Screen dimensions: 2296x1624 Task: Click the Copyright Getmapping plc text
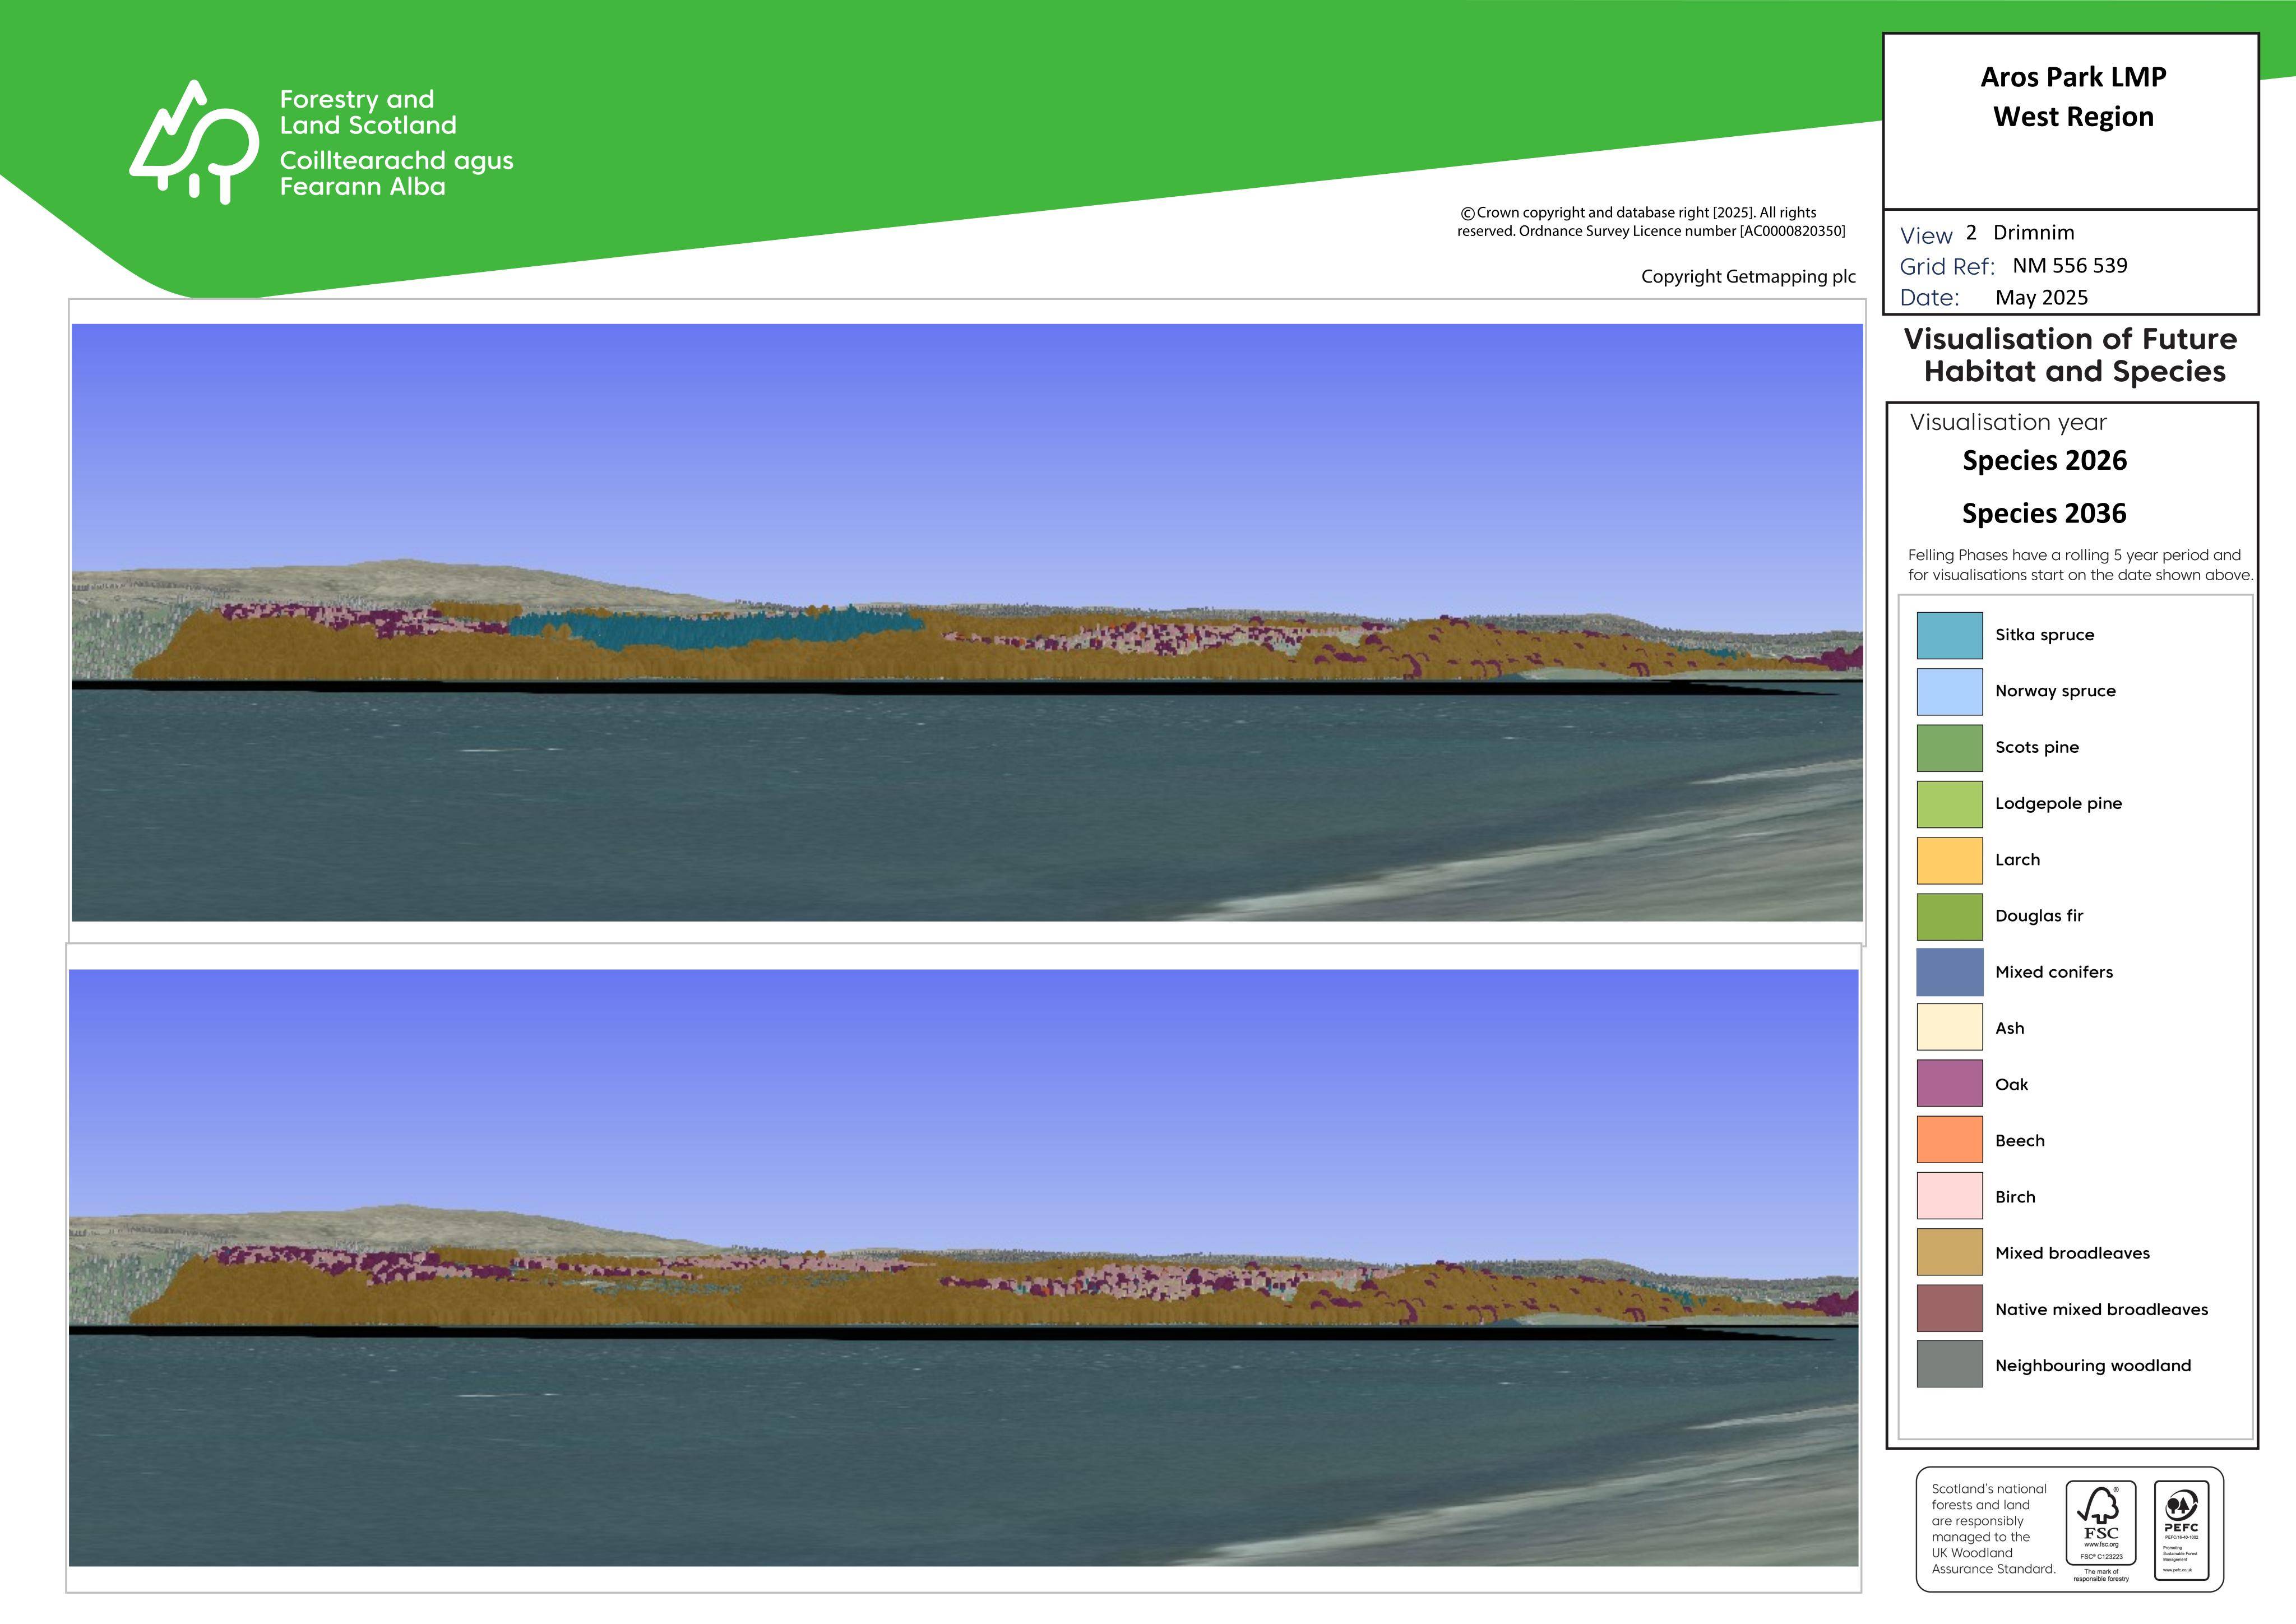point(1748,277)
